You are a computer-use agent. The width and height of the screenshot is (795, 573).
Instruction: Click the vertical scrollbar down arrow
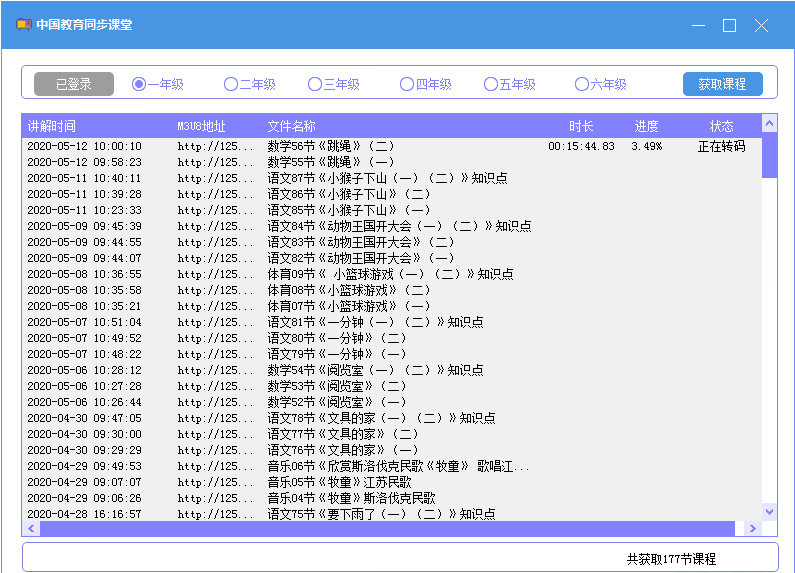(x=769, y=512)
